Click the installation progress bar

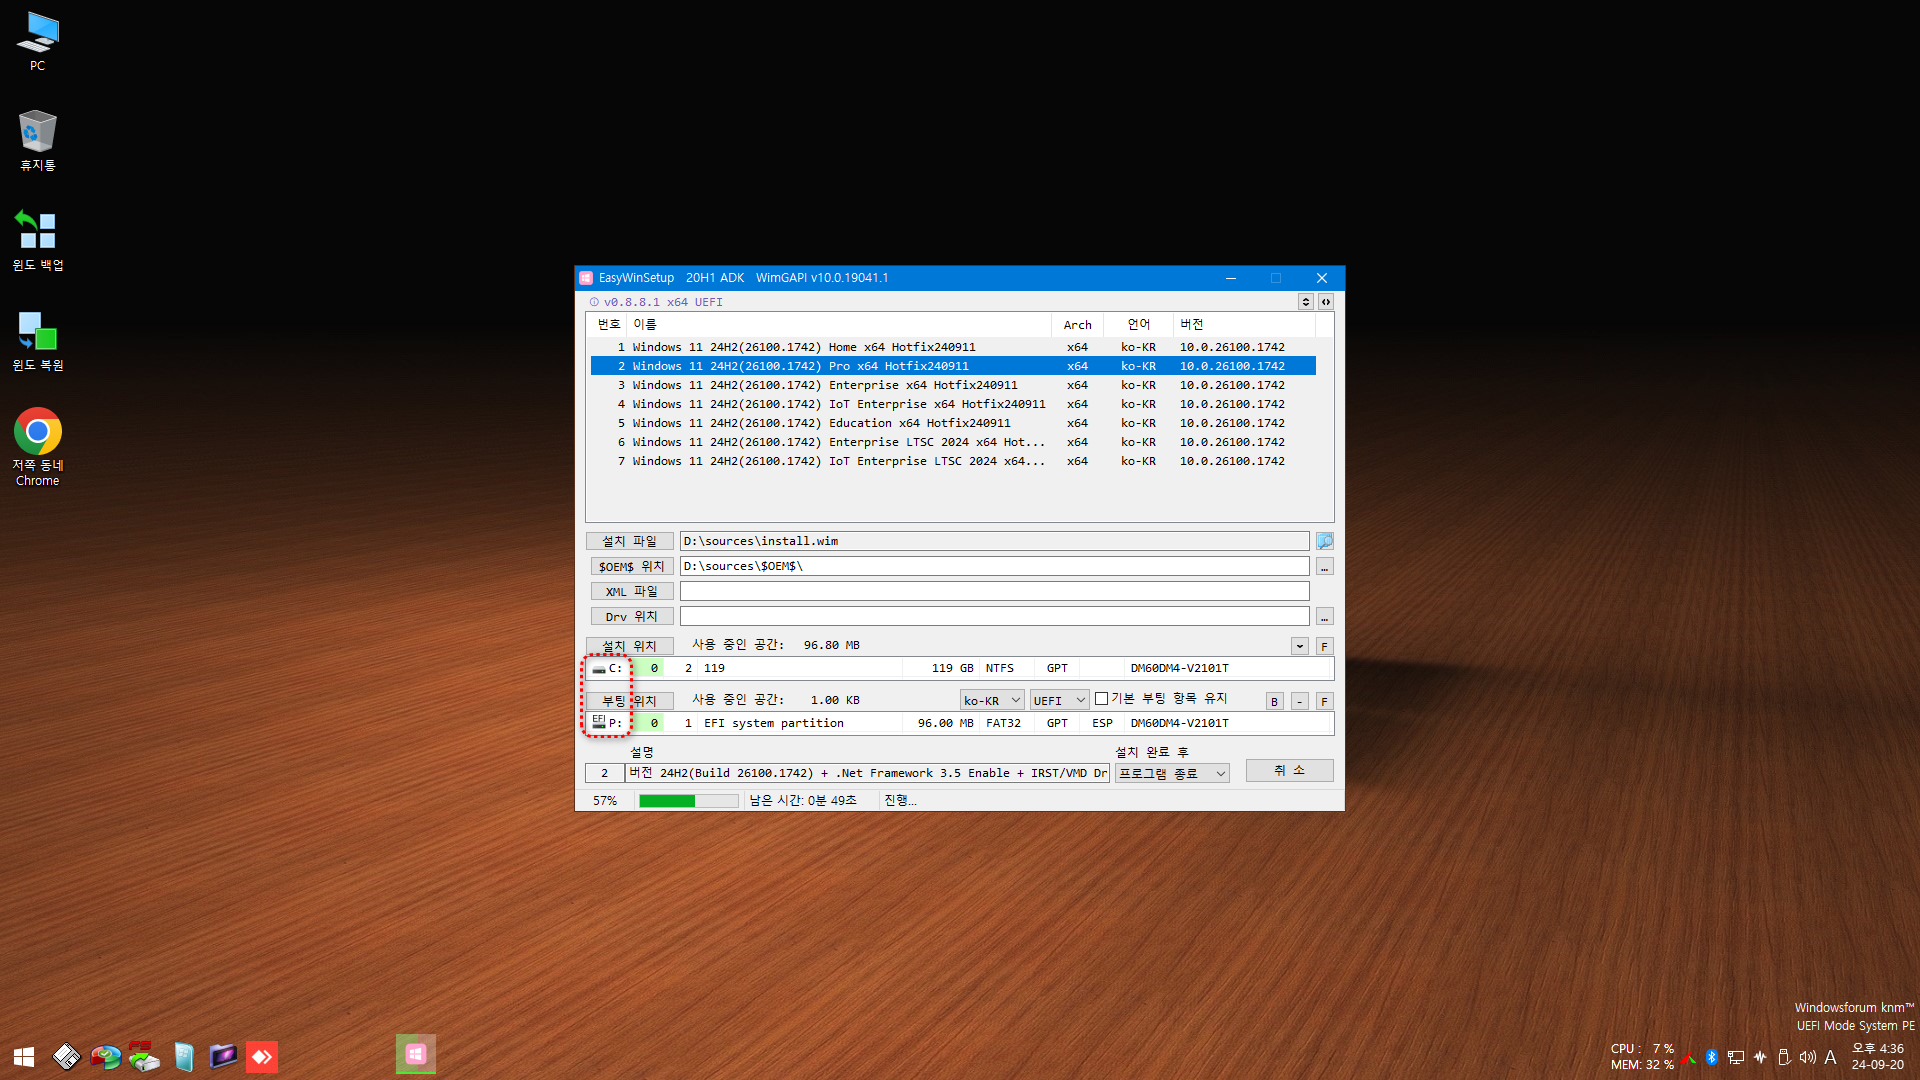(688, 800)
